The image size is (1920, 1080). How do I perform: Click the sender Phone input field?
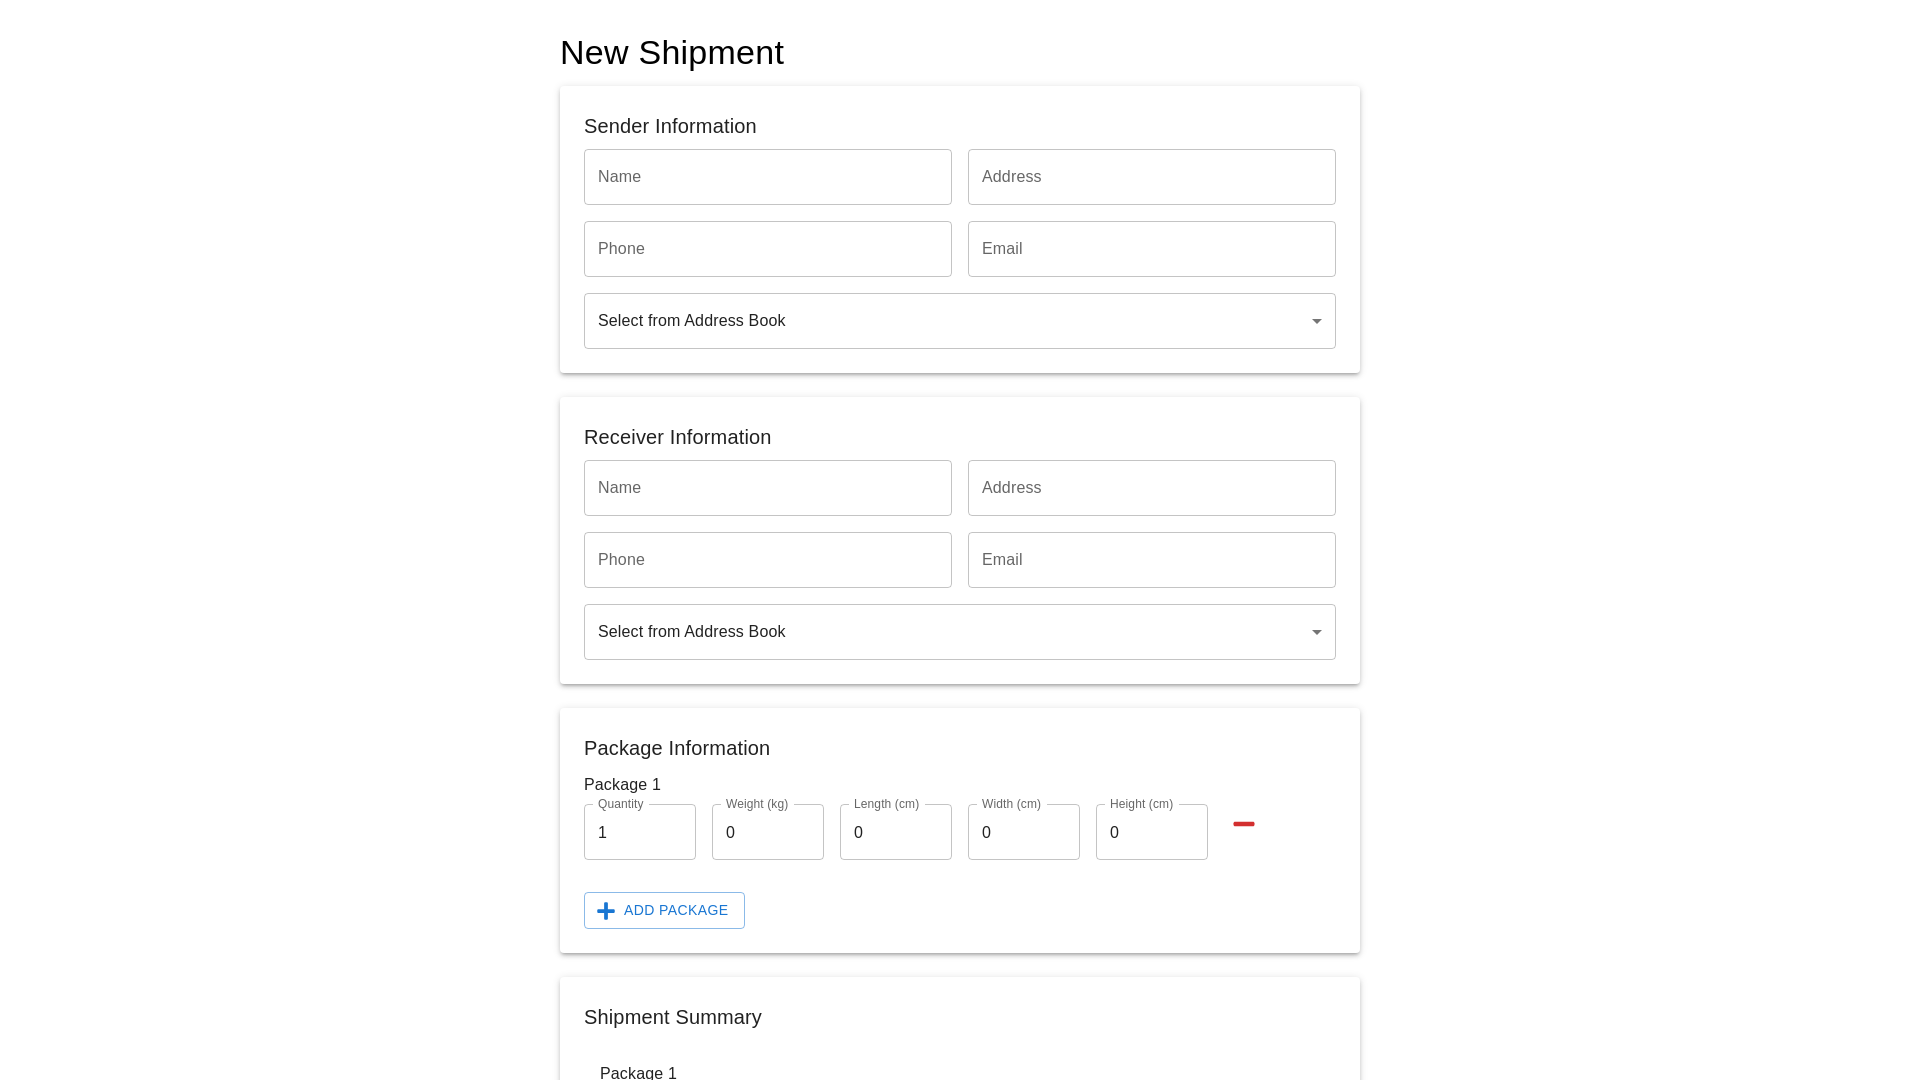pyautogui.click(x=767, y=248)
